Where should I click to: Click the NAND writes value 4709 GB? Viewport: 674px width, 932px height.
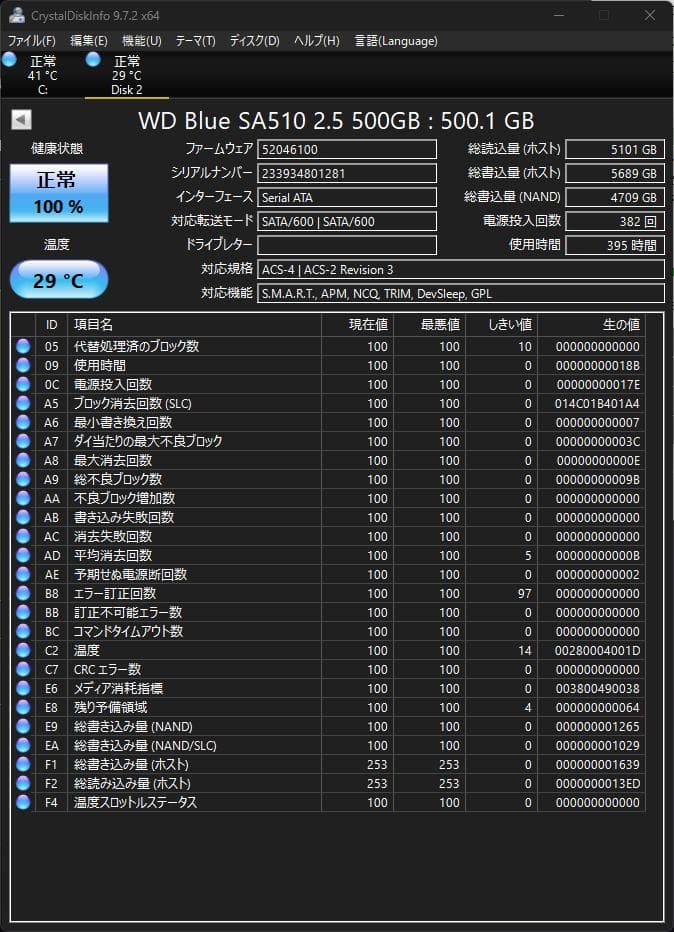point(615,197)
